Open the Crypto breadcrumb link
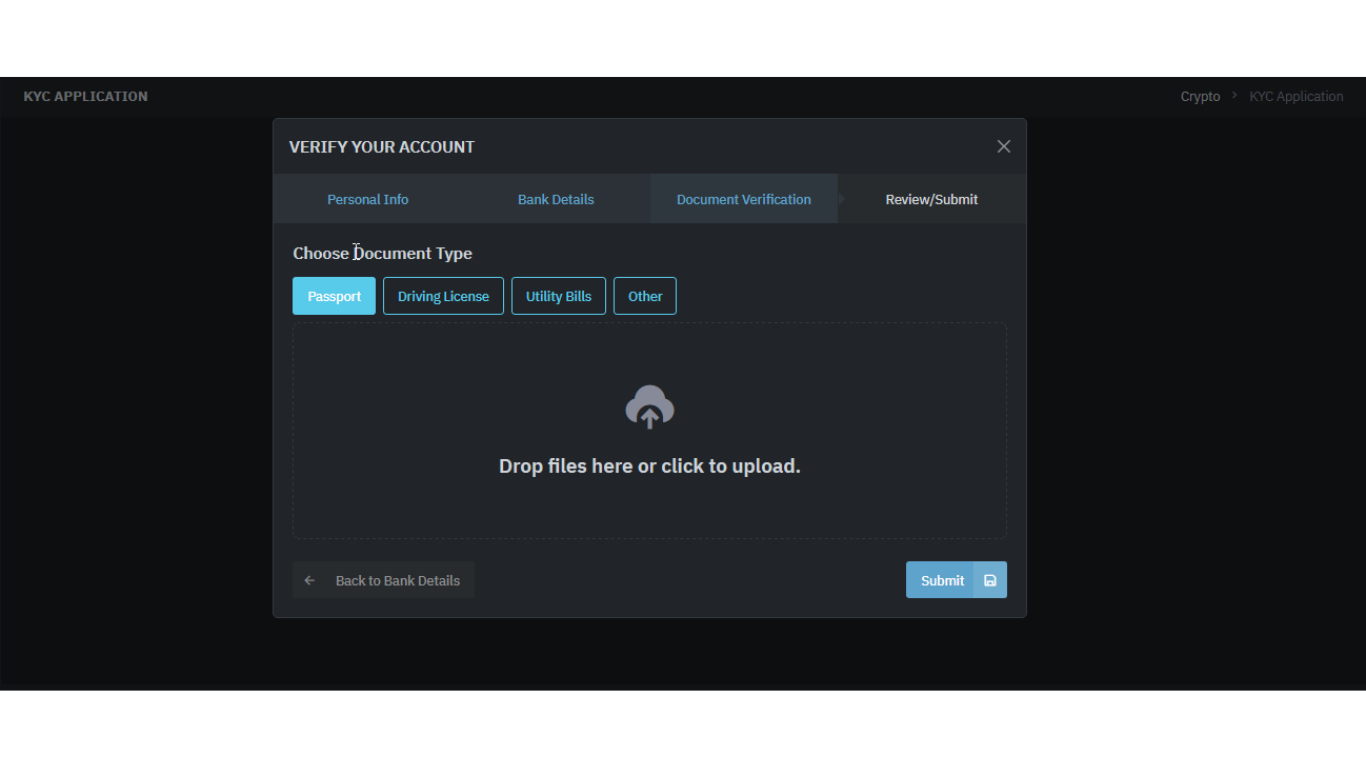 click(x=1200, y=97)
